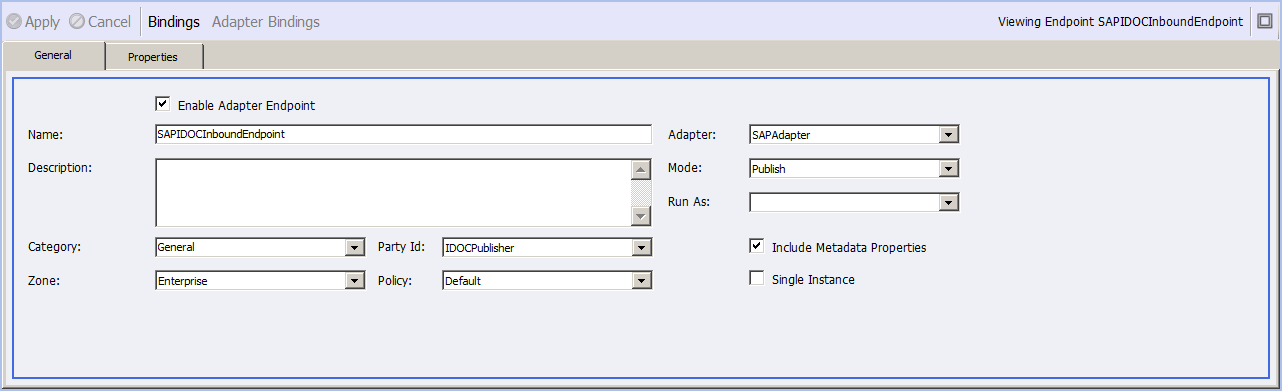Switch to the Properties tab

[154, 57]
